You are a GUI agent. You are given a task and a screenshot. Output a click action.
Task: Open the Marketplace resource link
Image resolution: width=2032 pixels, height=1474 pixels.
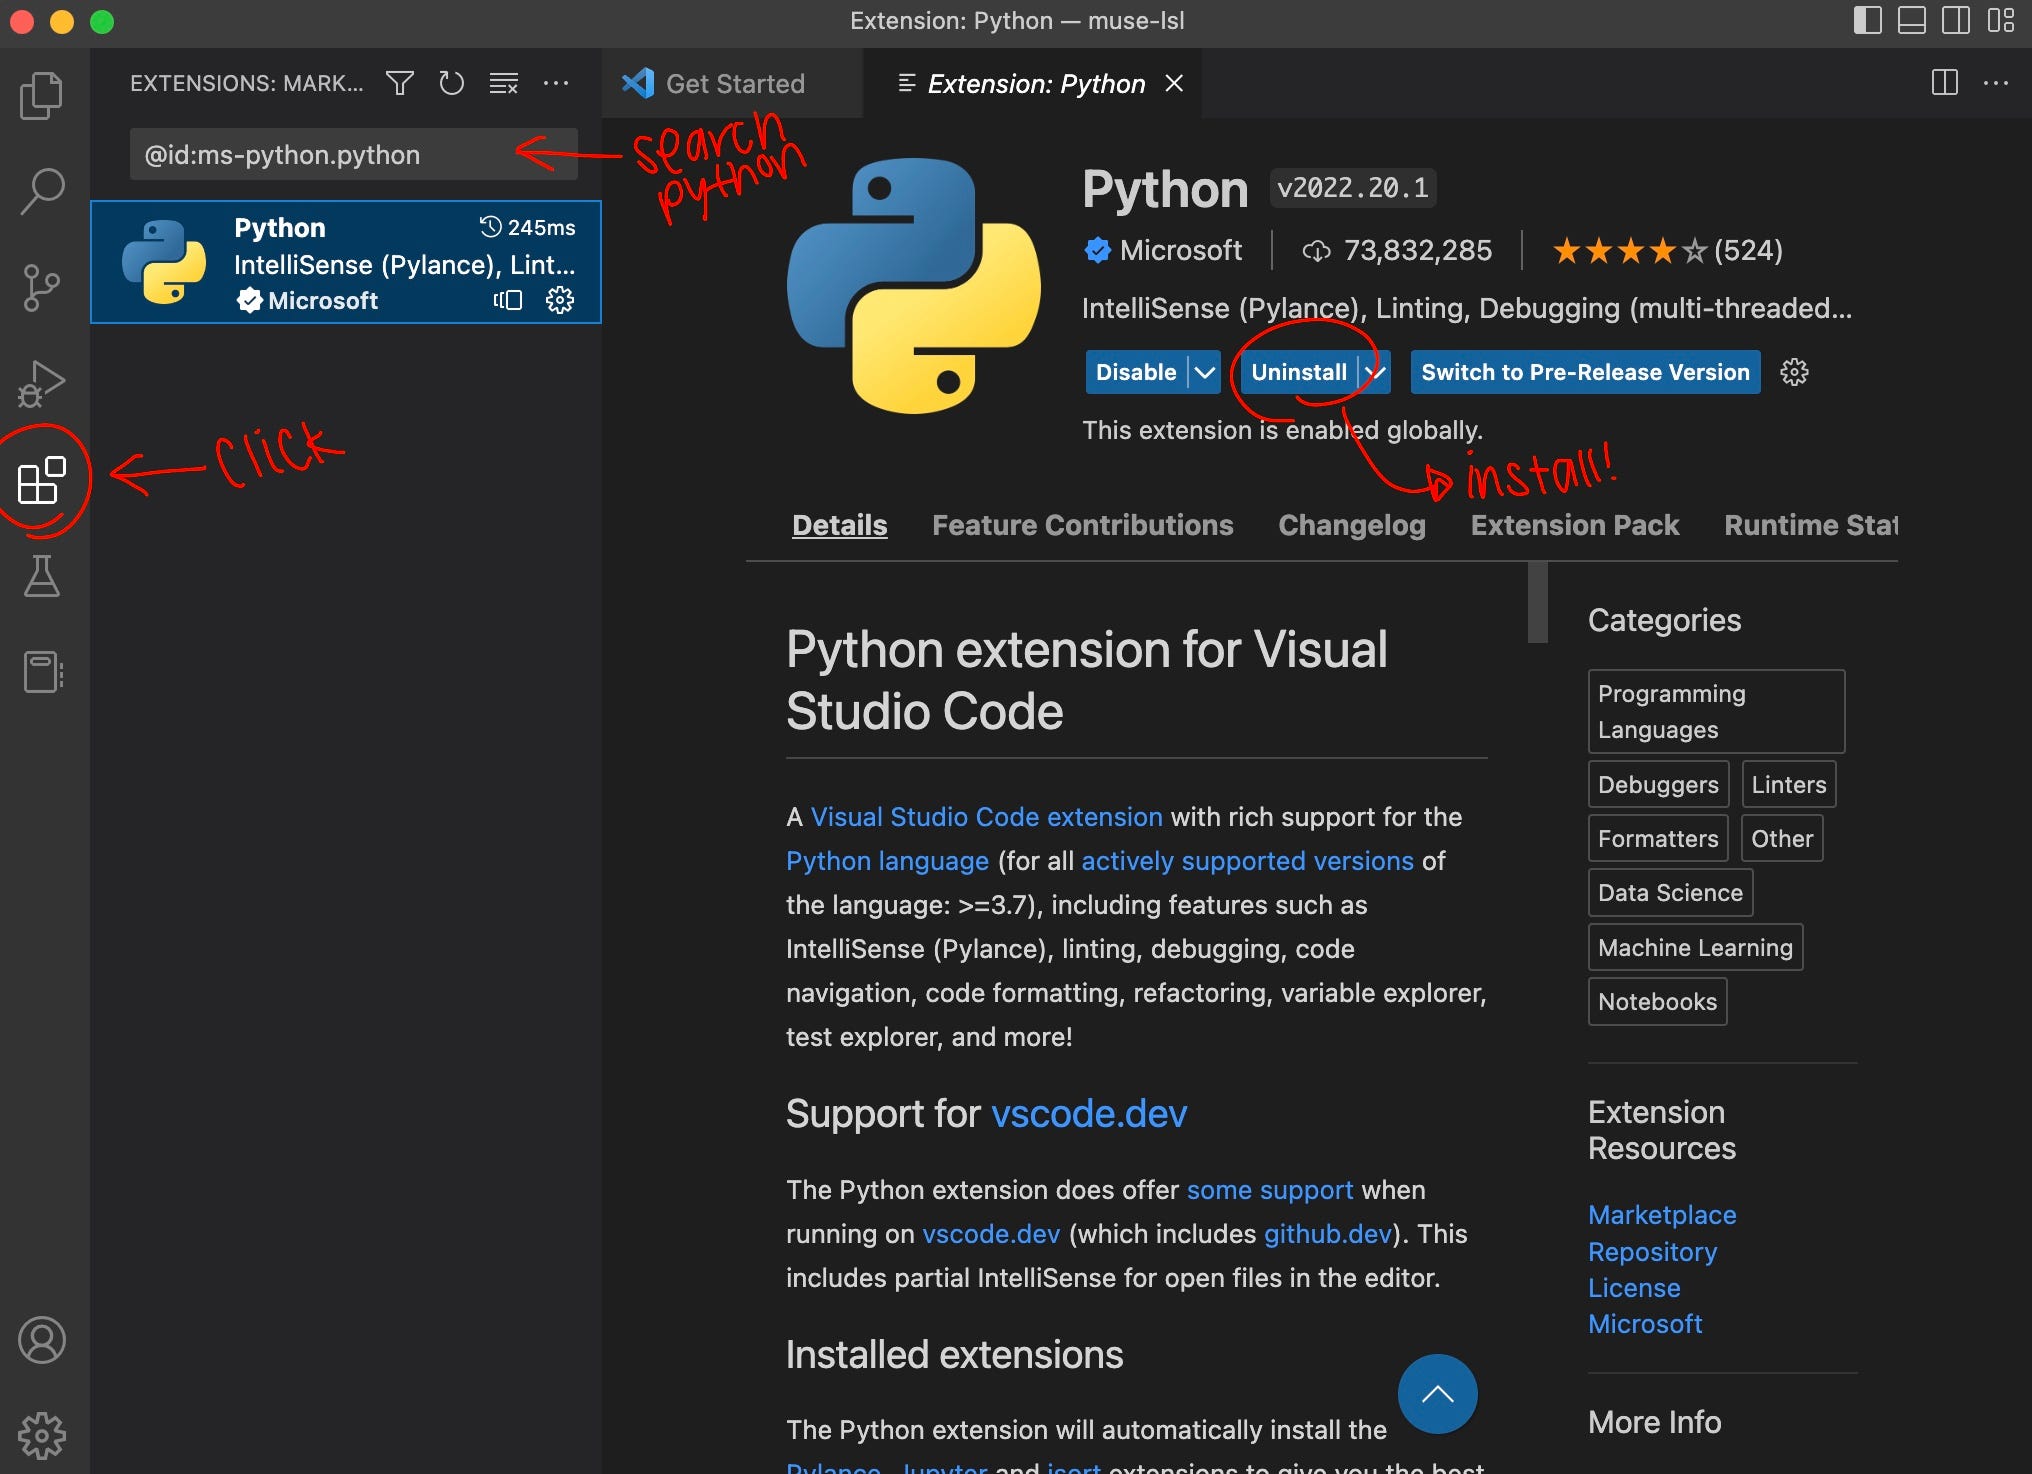(1661, 1215)
